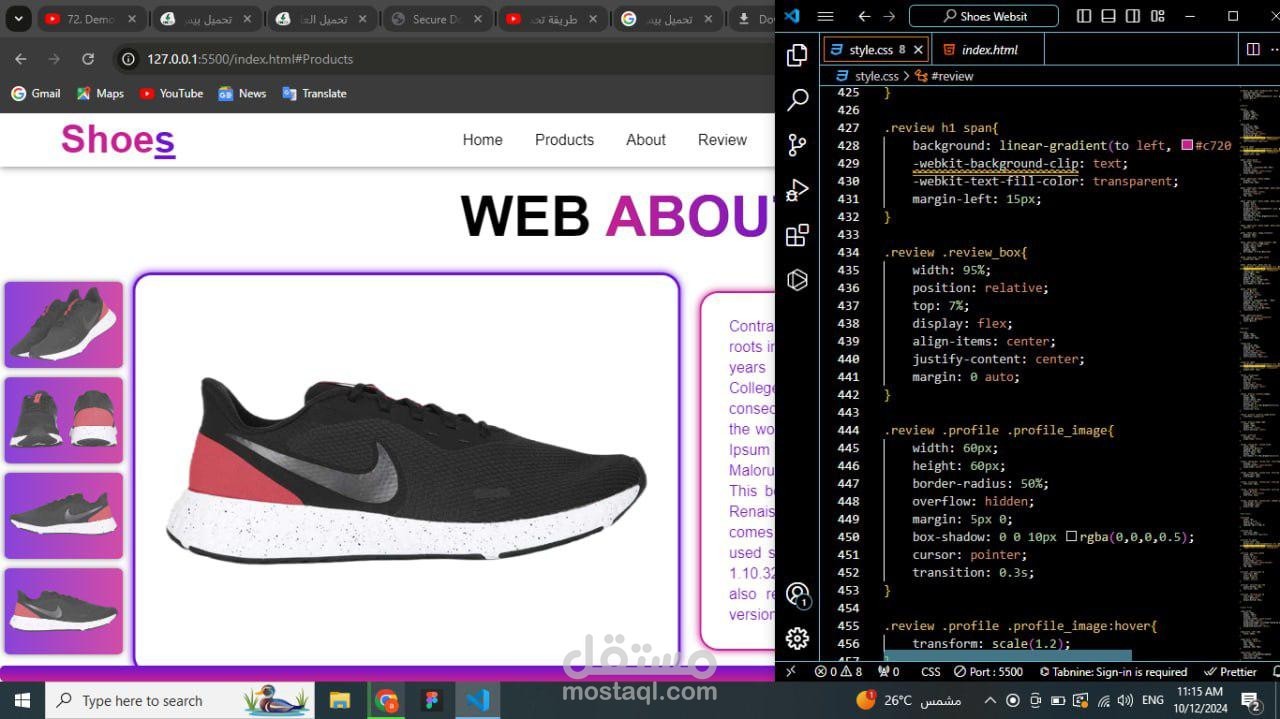
Task: Click the Windows 'Type here to search' box
Action: tap(180, 700)
